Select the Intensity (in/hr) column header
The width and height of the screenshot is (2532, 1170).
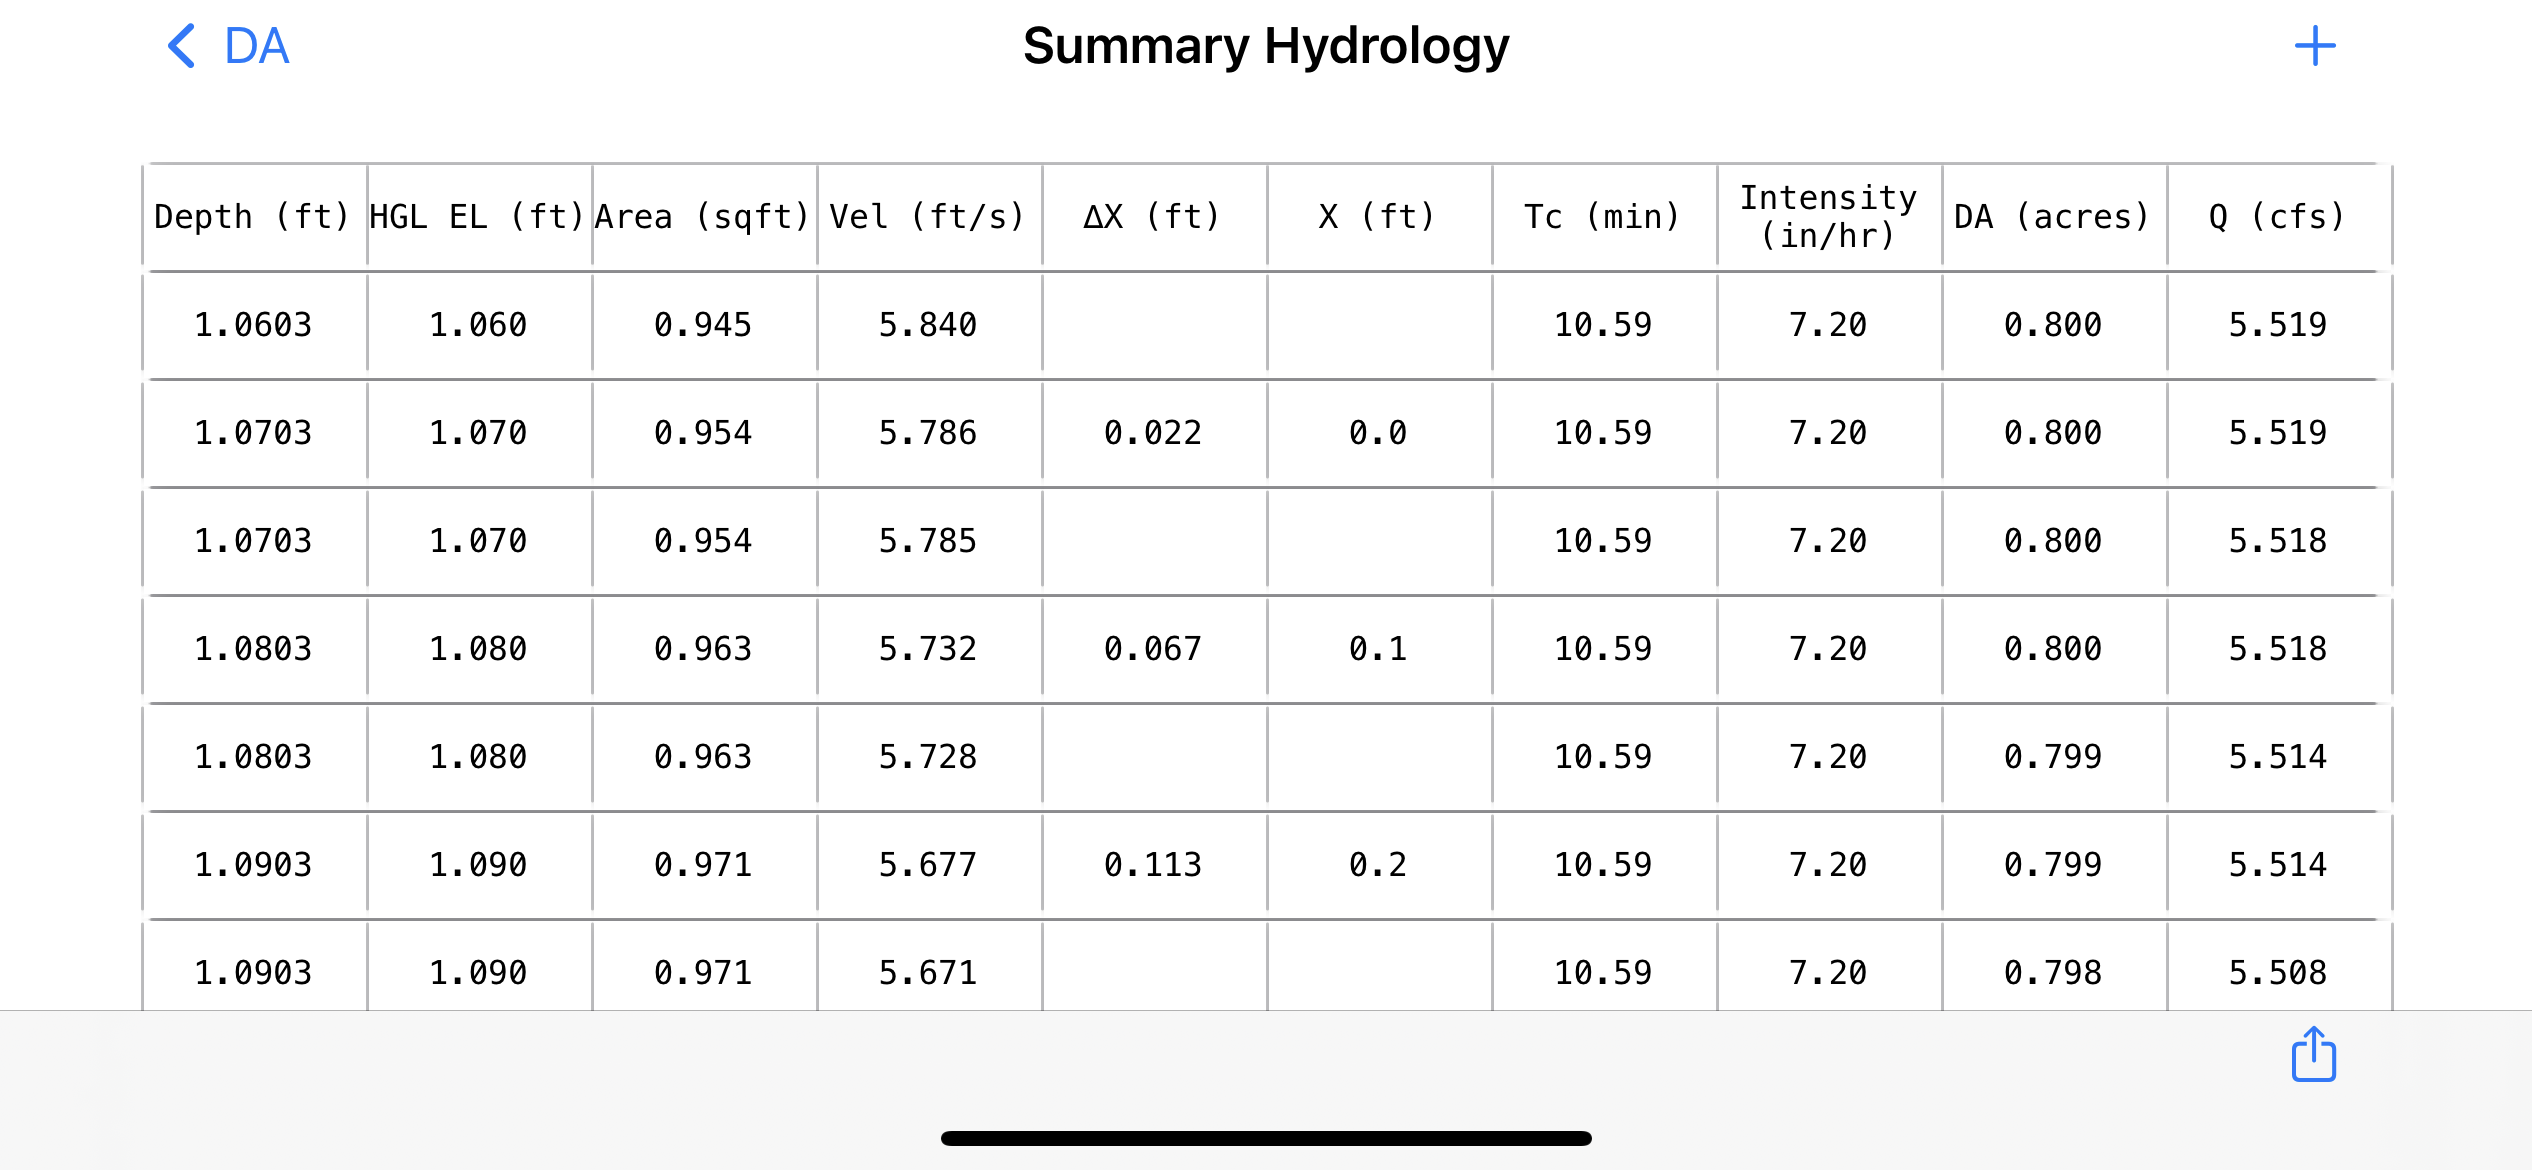click(x=1828, y=216)
